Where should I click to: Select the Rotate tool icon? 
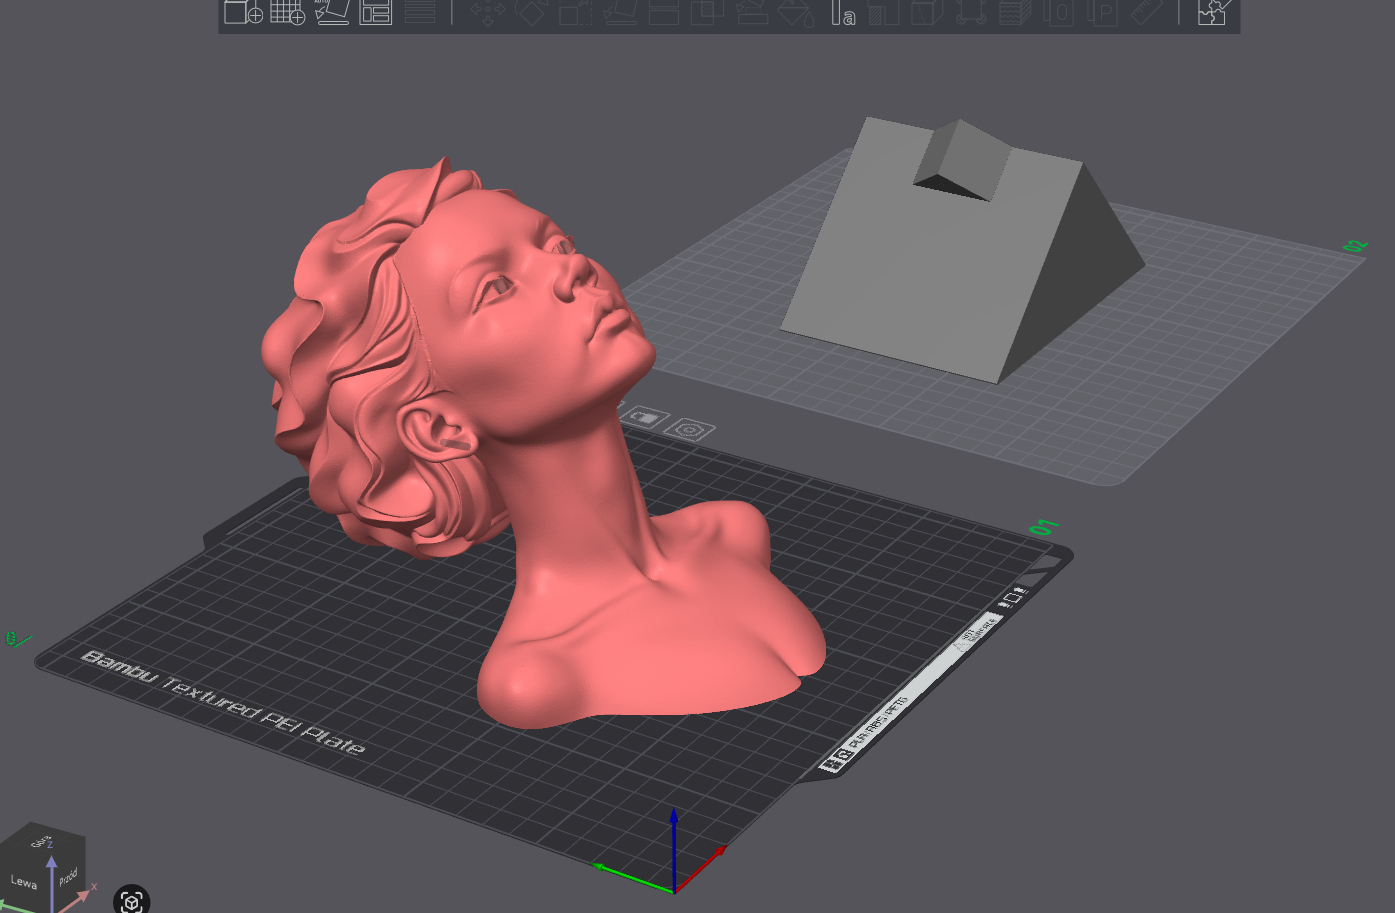(x=532, y=12)
